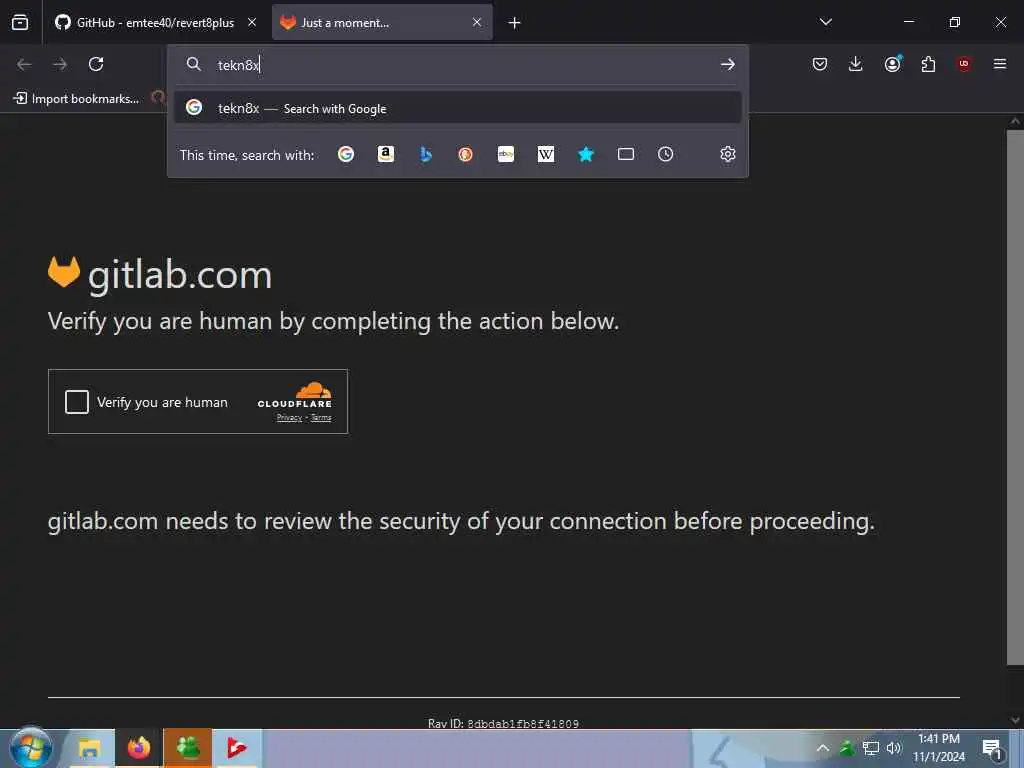Open a new tab with plus button
1024x768 pixels.
tap(515, 23)
